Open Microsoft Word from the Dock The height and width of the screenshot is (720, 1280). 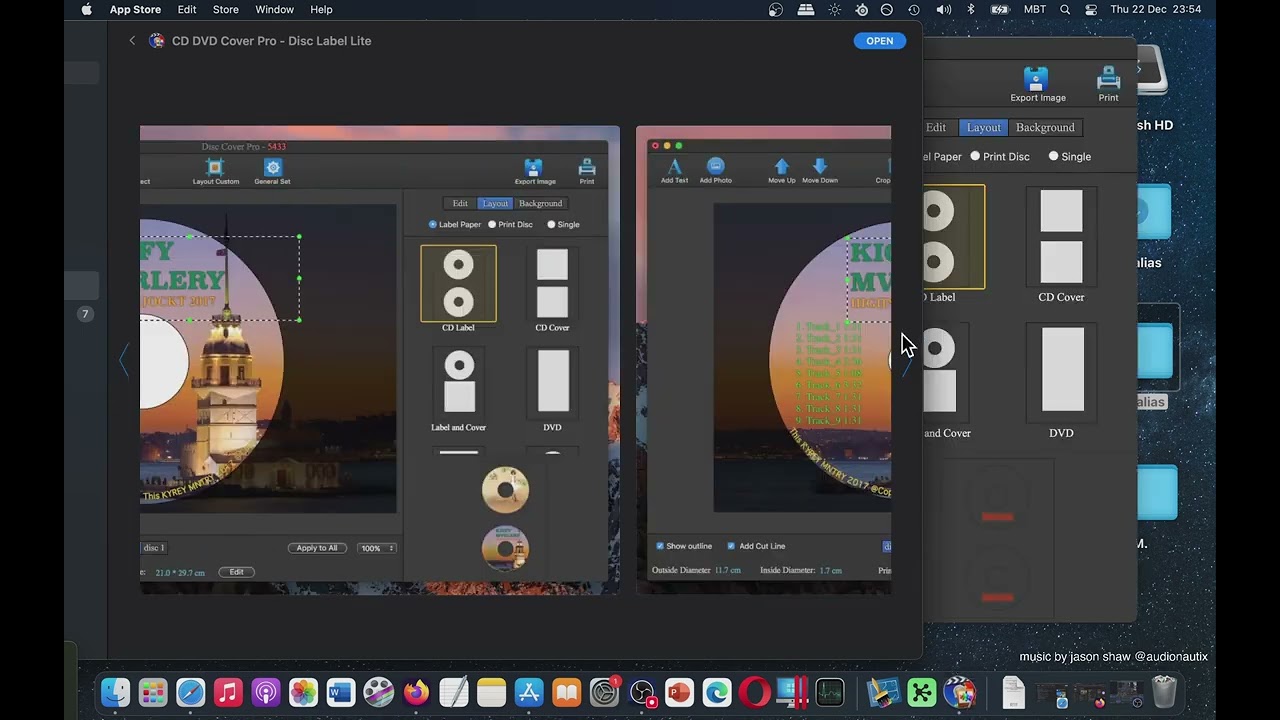point(341,692)
